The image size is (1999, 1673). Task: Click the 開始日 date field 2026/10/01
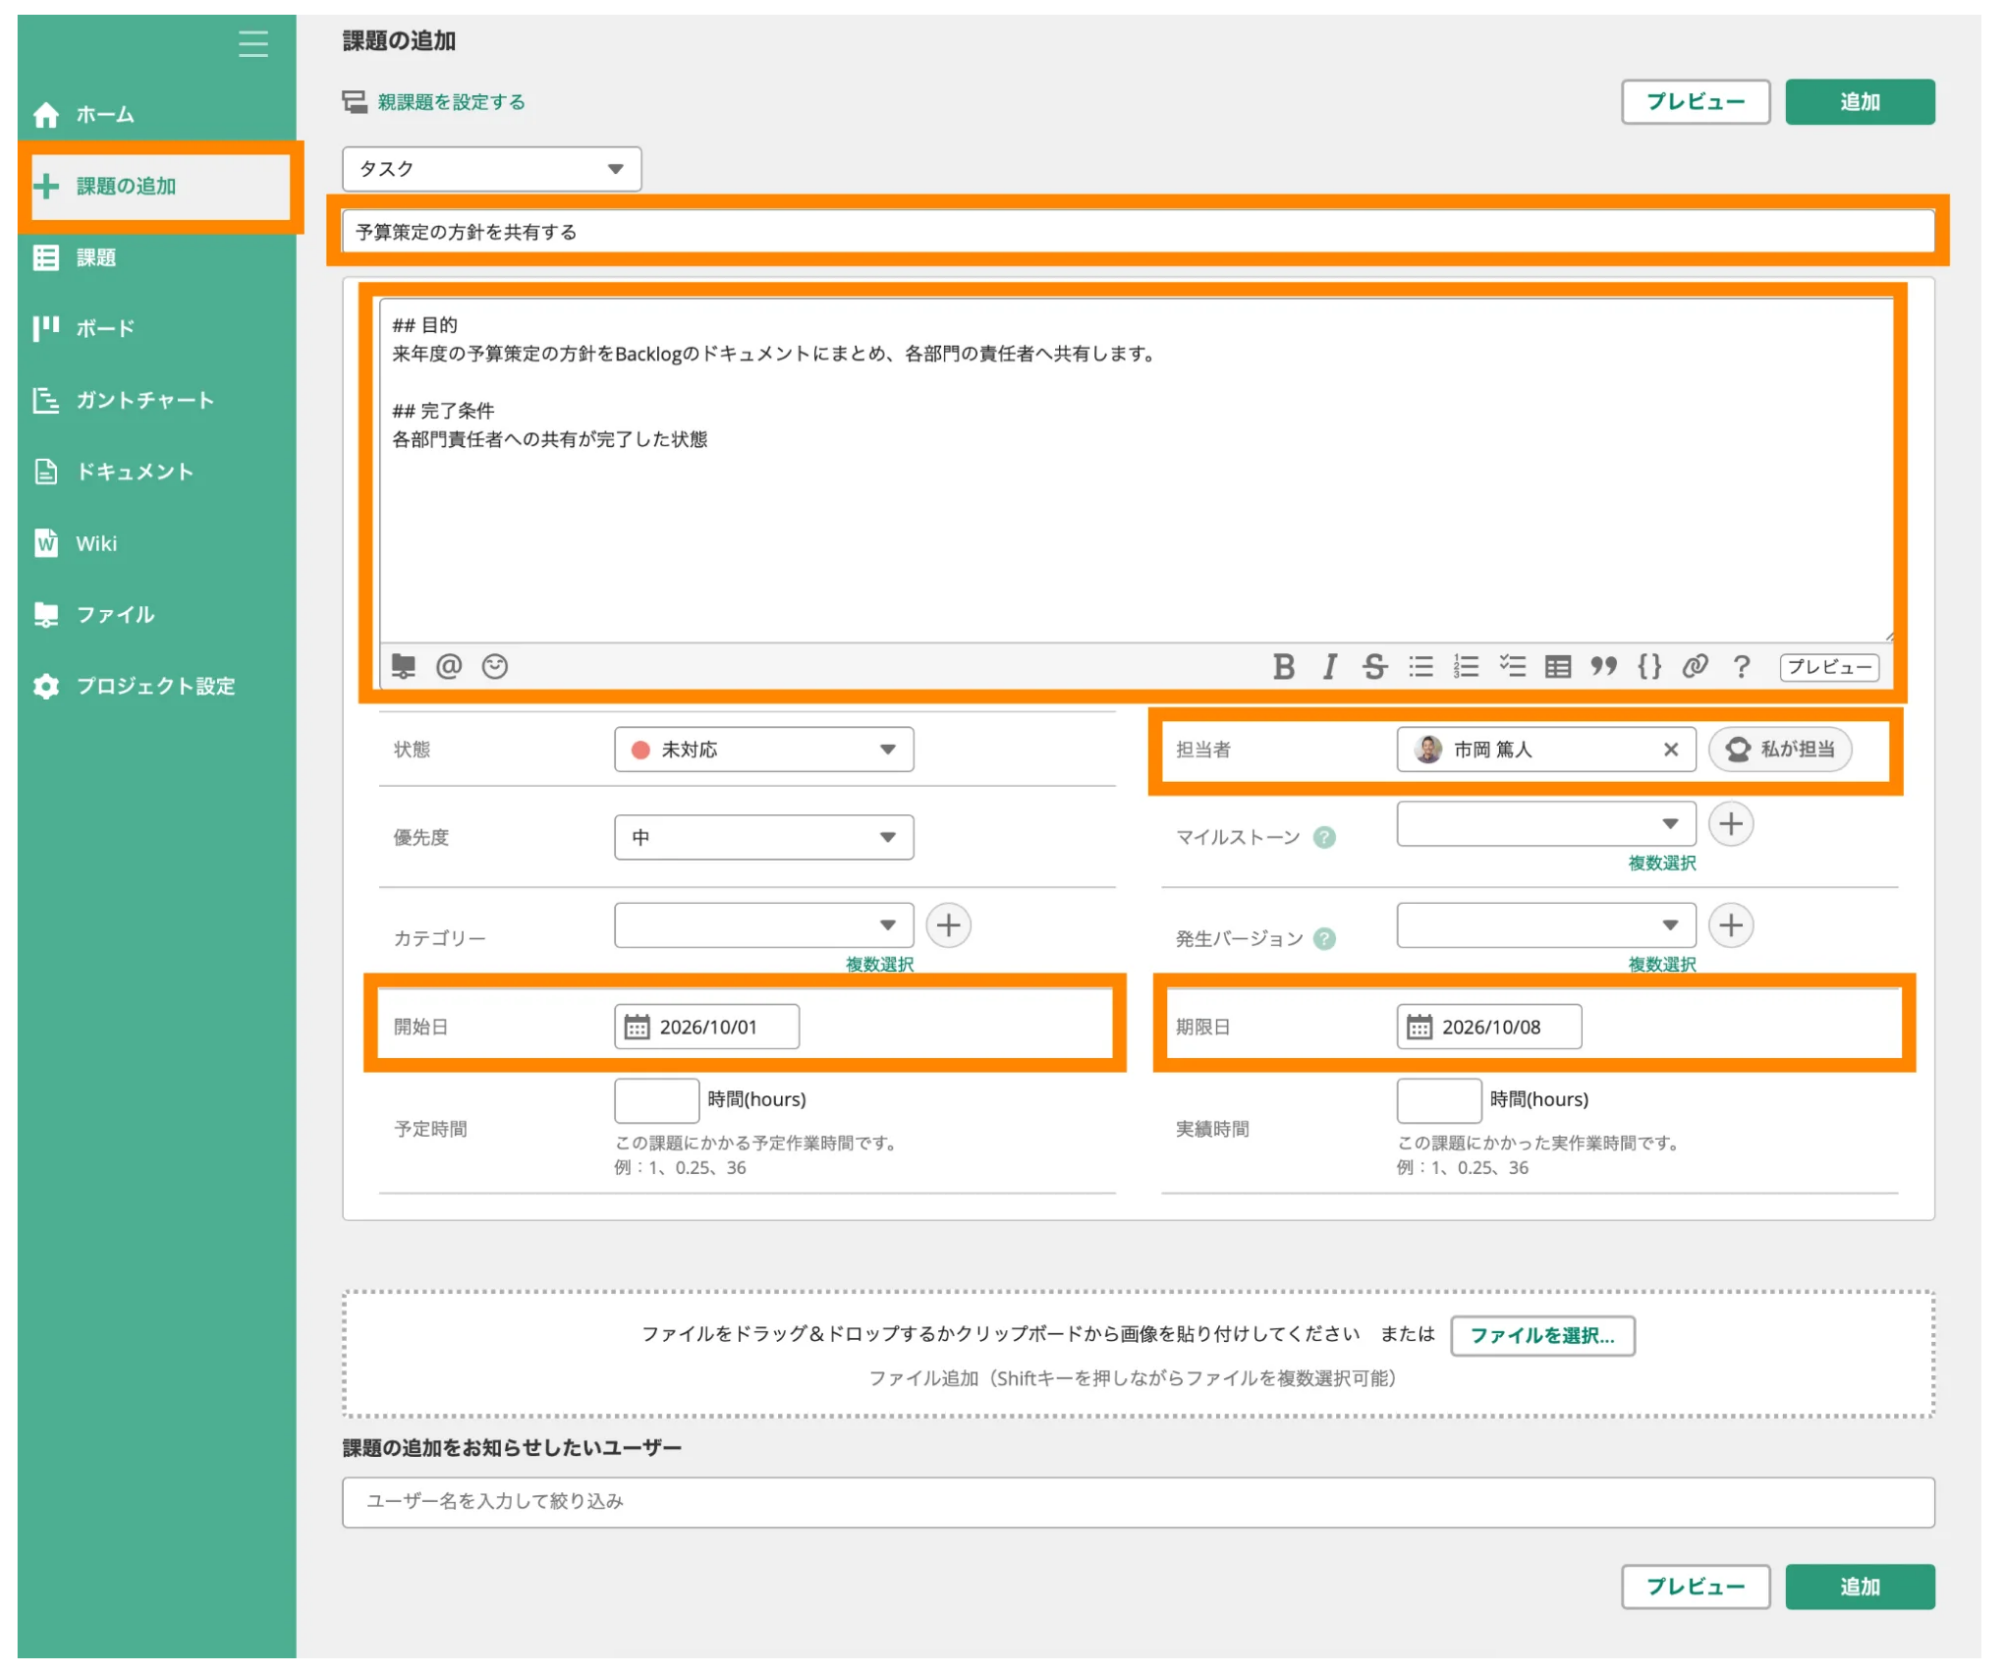pos(707,1027)
